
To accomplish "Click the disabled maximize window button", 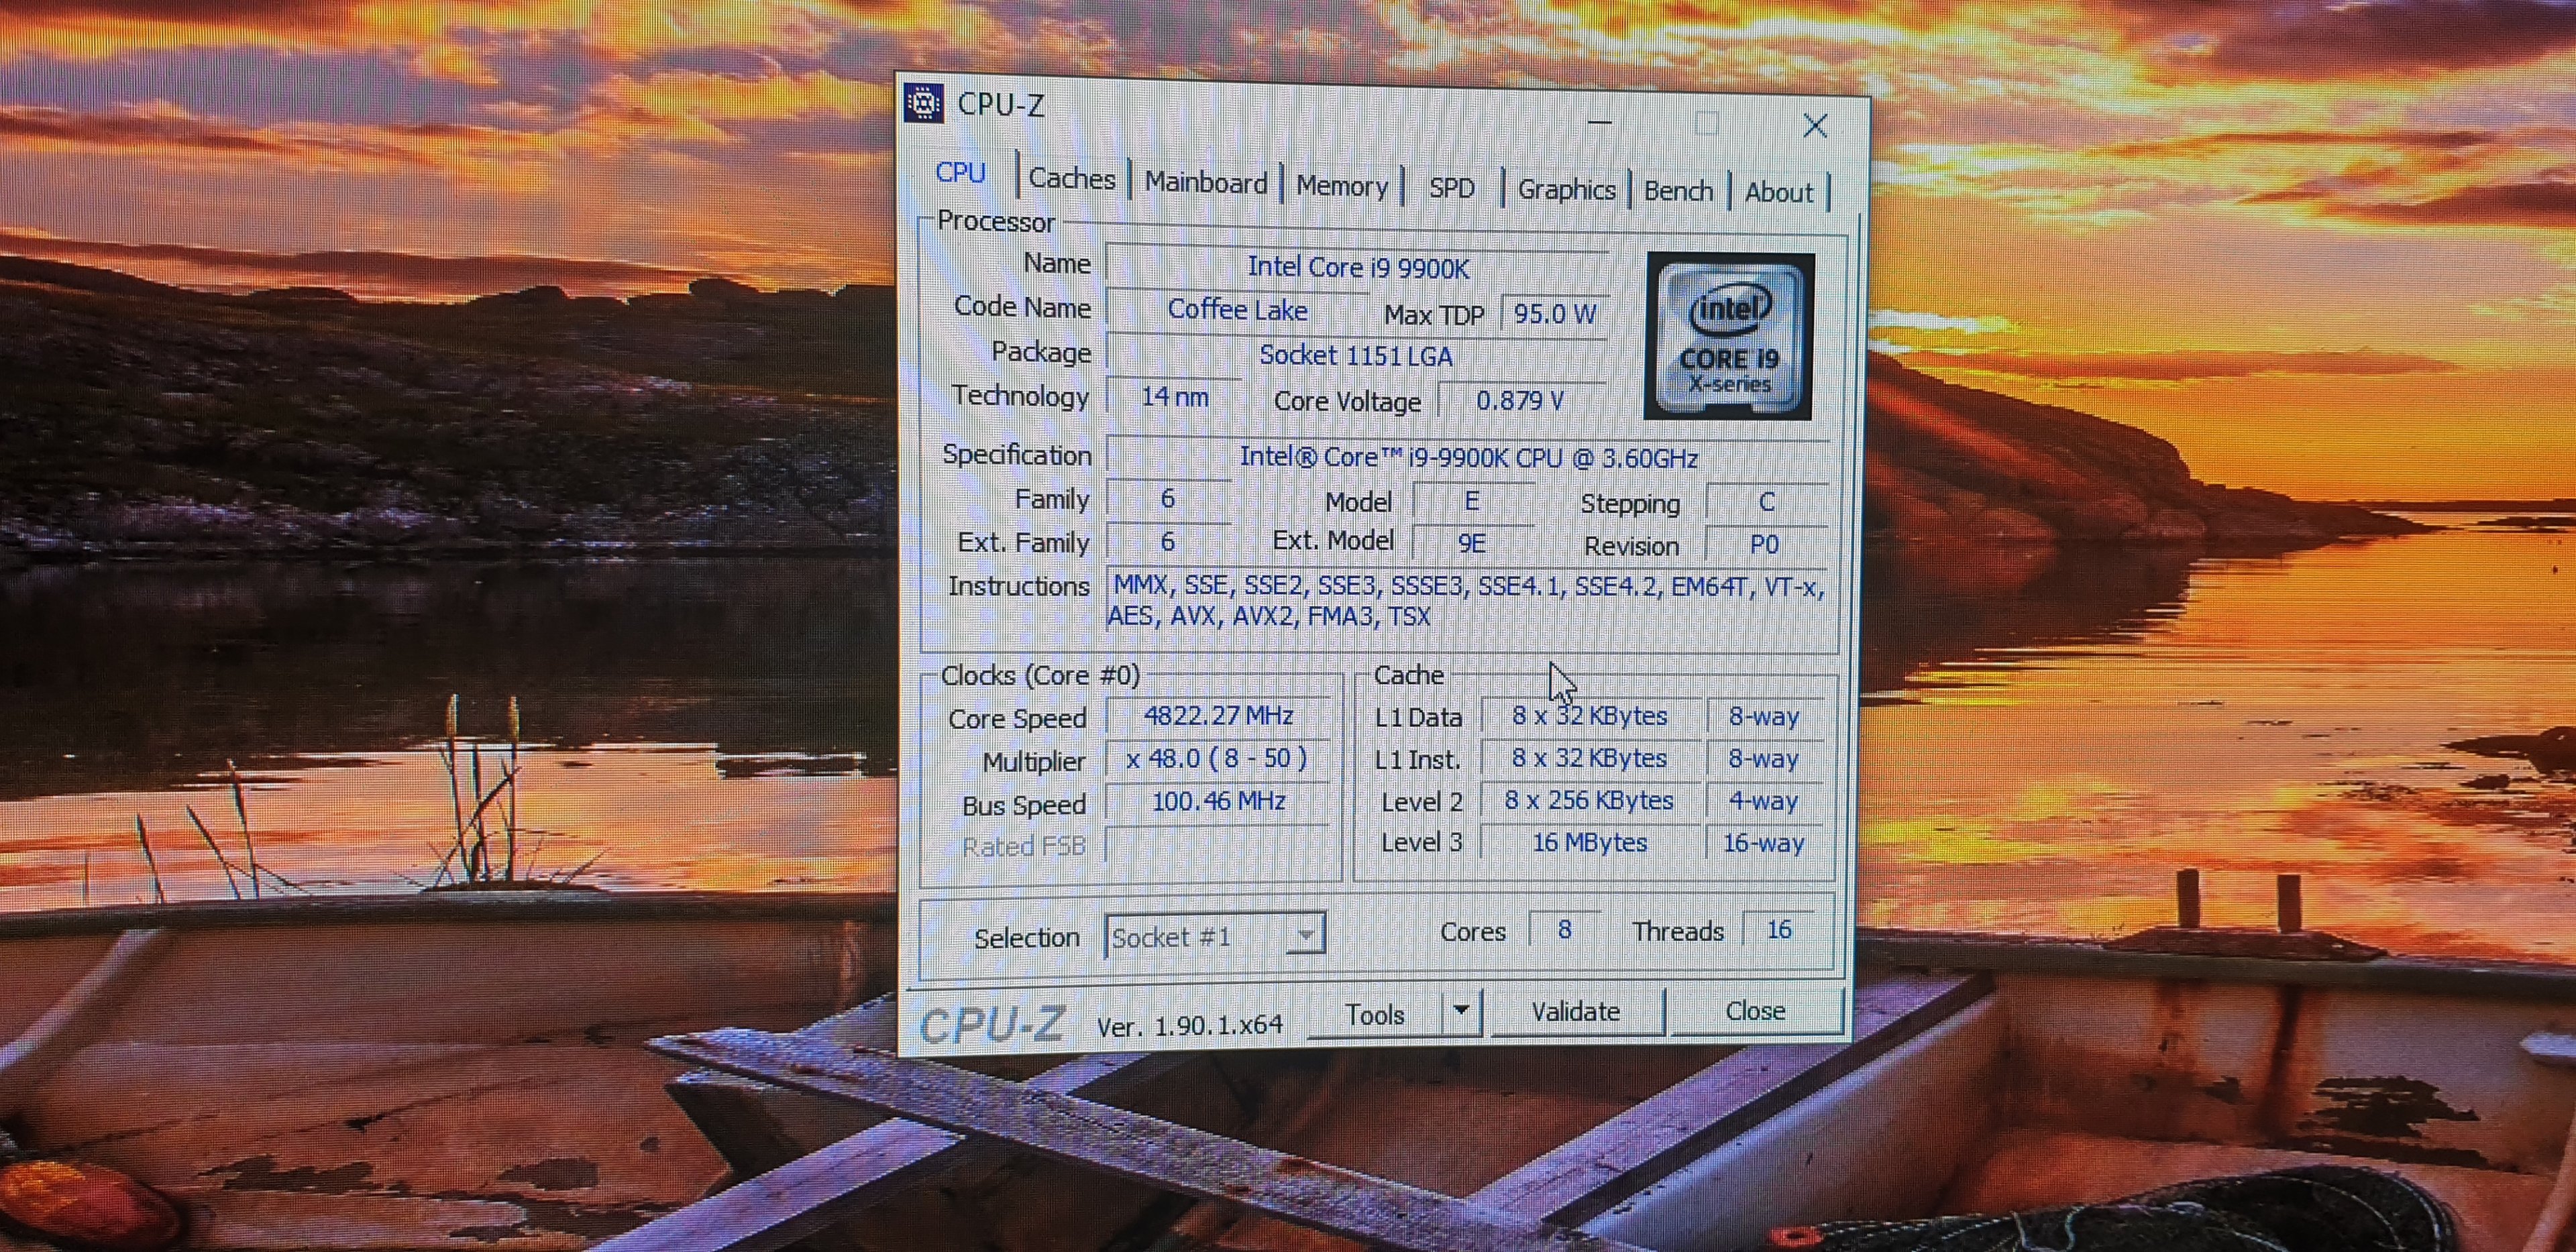I will click(x=1707, y=124).
